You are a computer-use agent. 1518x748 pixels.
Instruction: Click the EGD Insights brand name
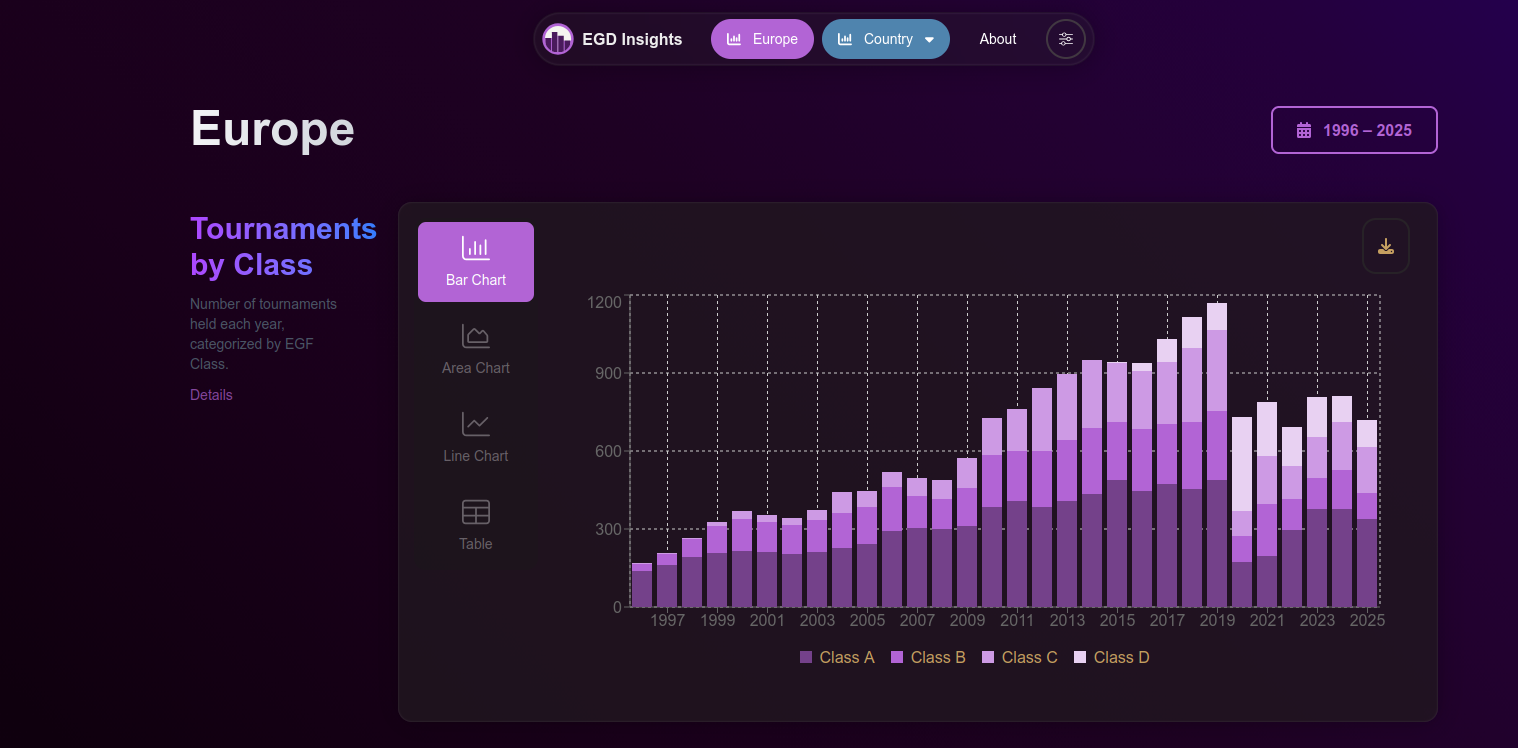tap(632, 39)
